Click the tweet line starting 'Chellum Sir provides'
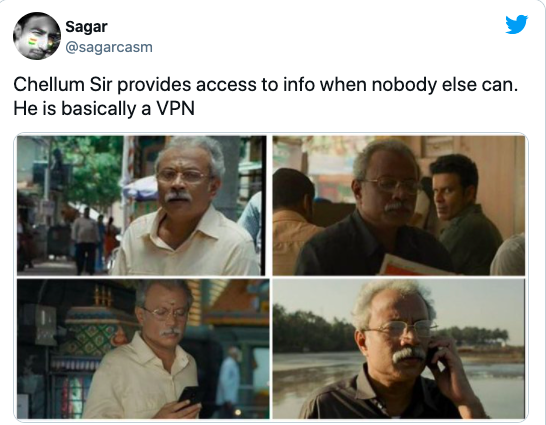The image size is (546, 425). (266, 85)
